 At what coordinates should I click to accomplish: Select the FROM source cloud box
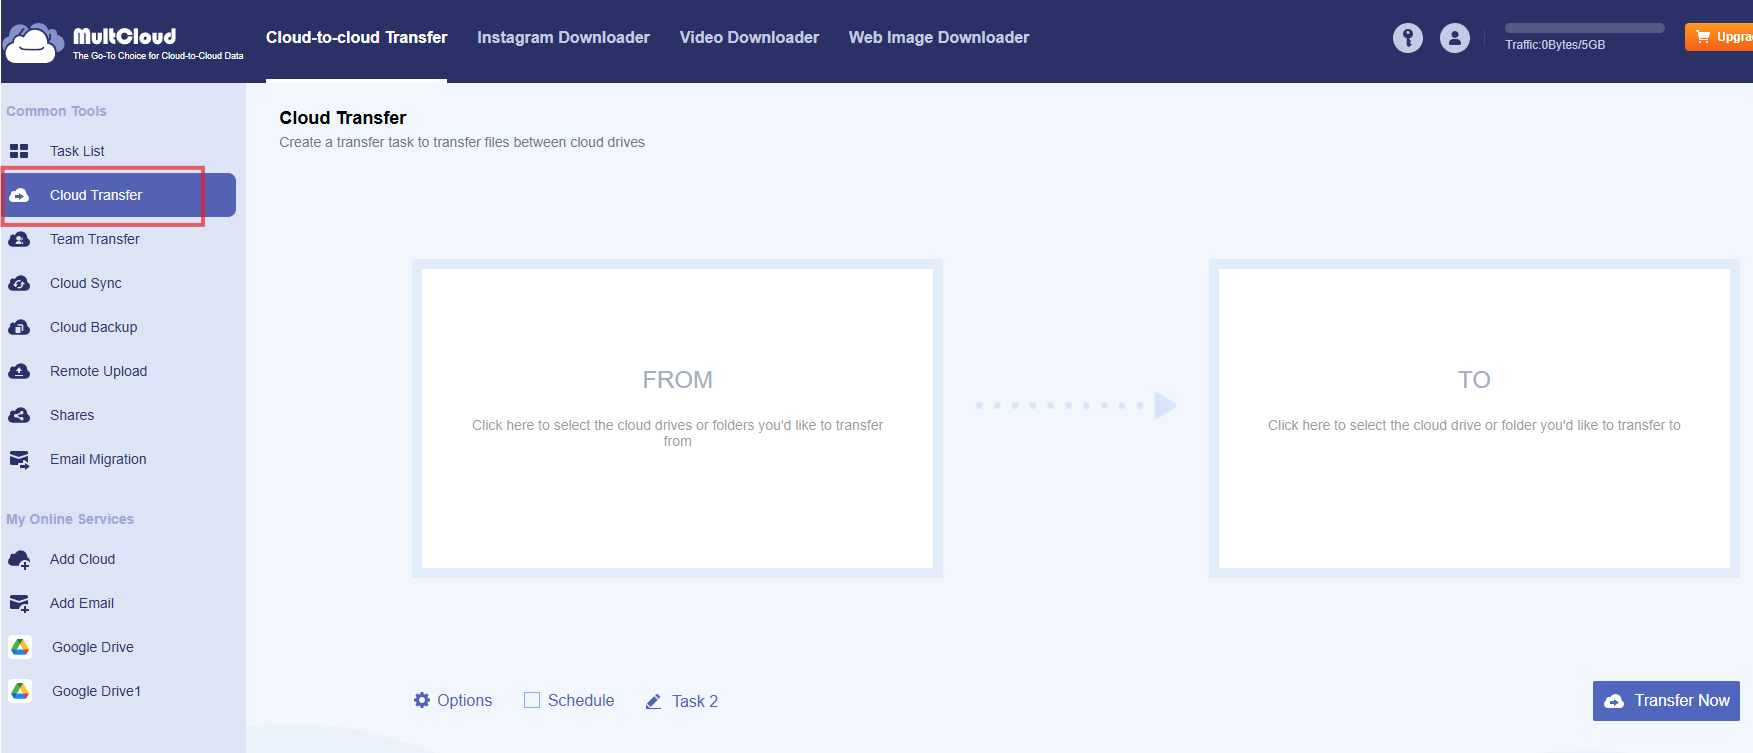coord(677,418)
